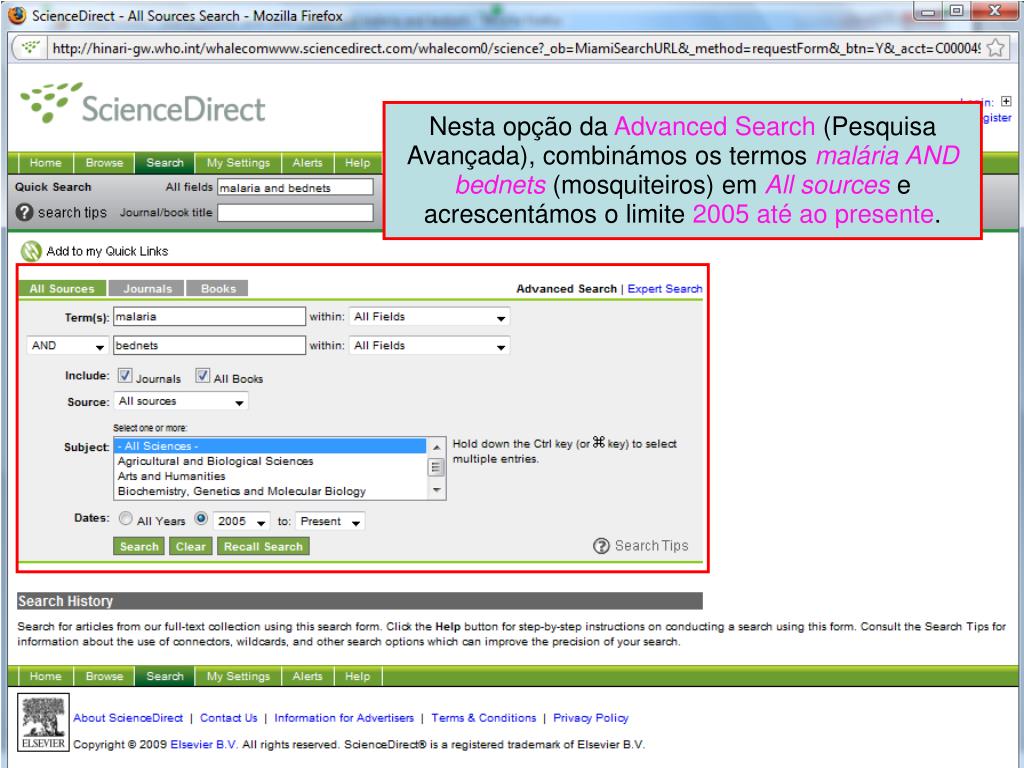
Task: Open the About ScienceDirect link
Action: click(128, 718)
